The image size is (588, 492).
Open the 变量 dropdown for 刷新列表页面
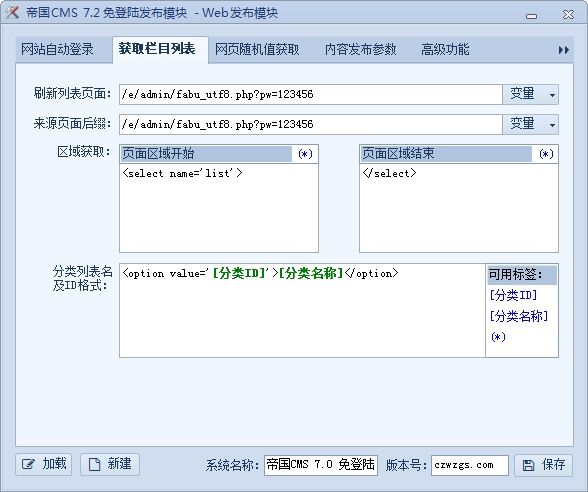click(530, 94)
